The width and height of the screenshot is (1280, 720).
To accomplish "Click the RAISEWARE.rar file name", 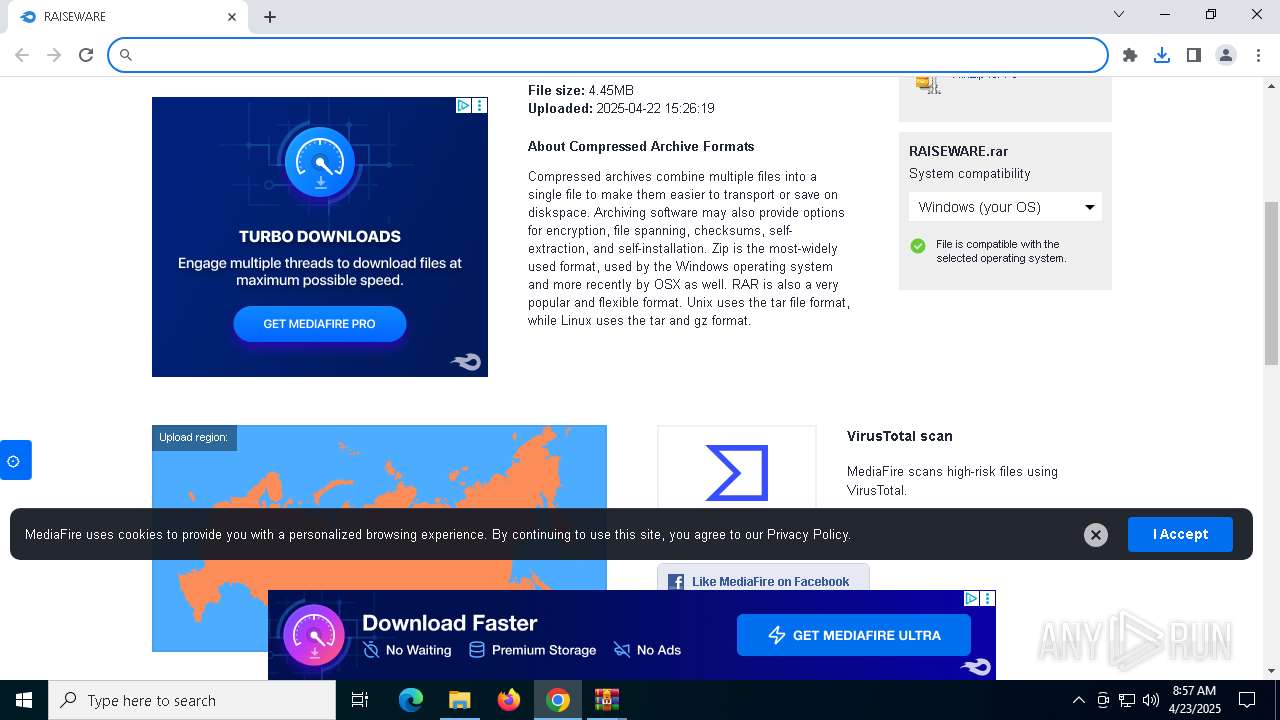I will coord(958,151).
